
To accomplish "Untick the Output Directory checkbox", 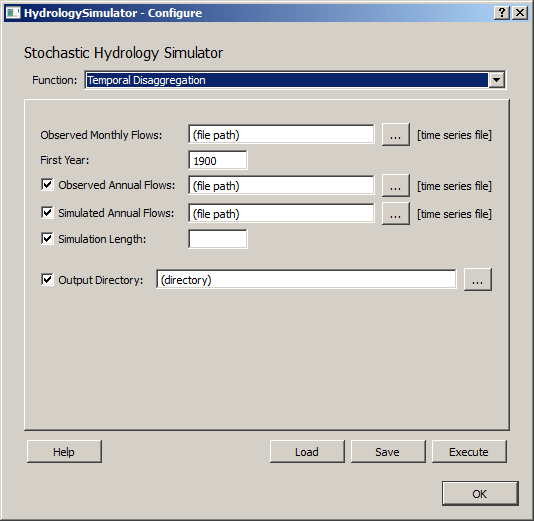I will pyautogui.click(x=47, y=280).
